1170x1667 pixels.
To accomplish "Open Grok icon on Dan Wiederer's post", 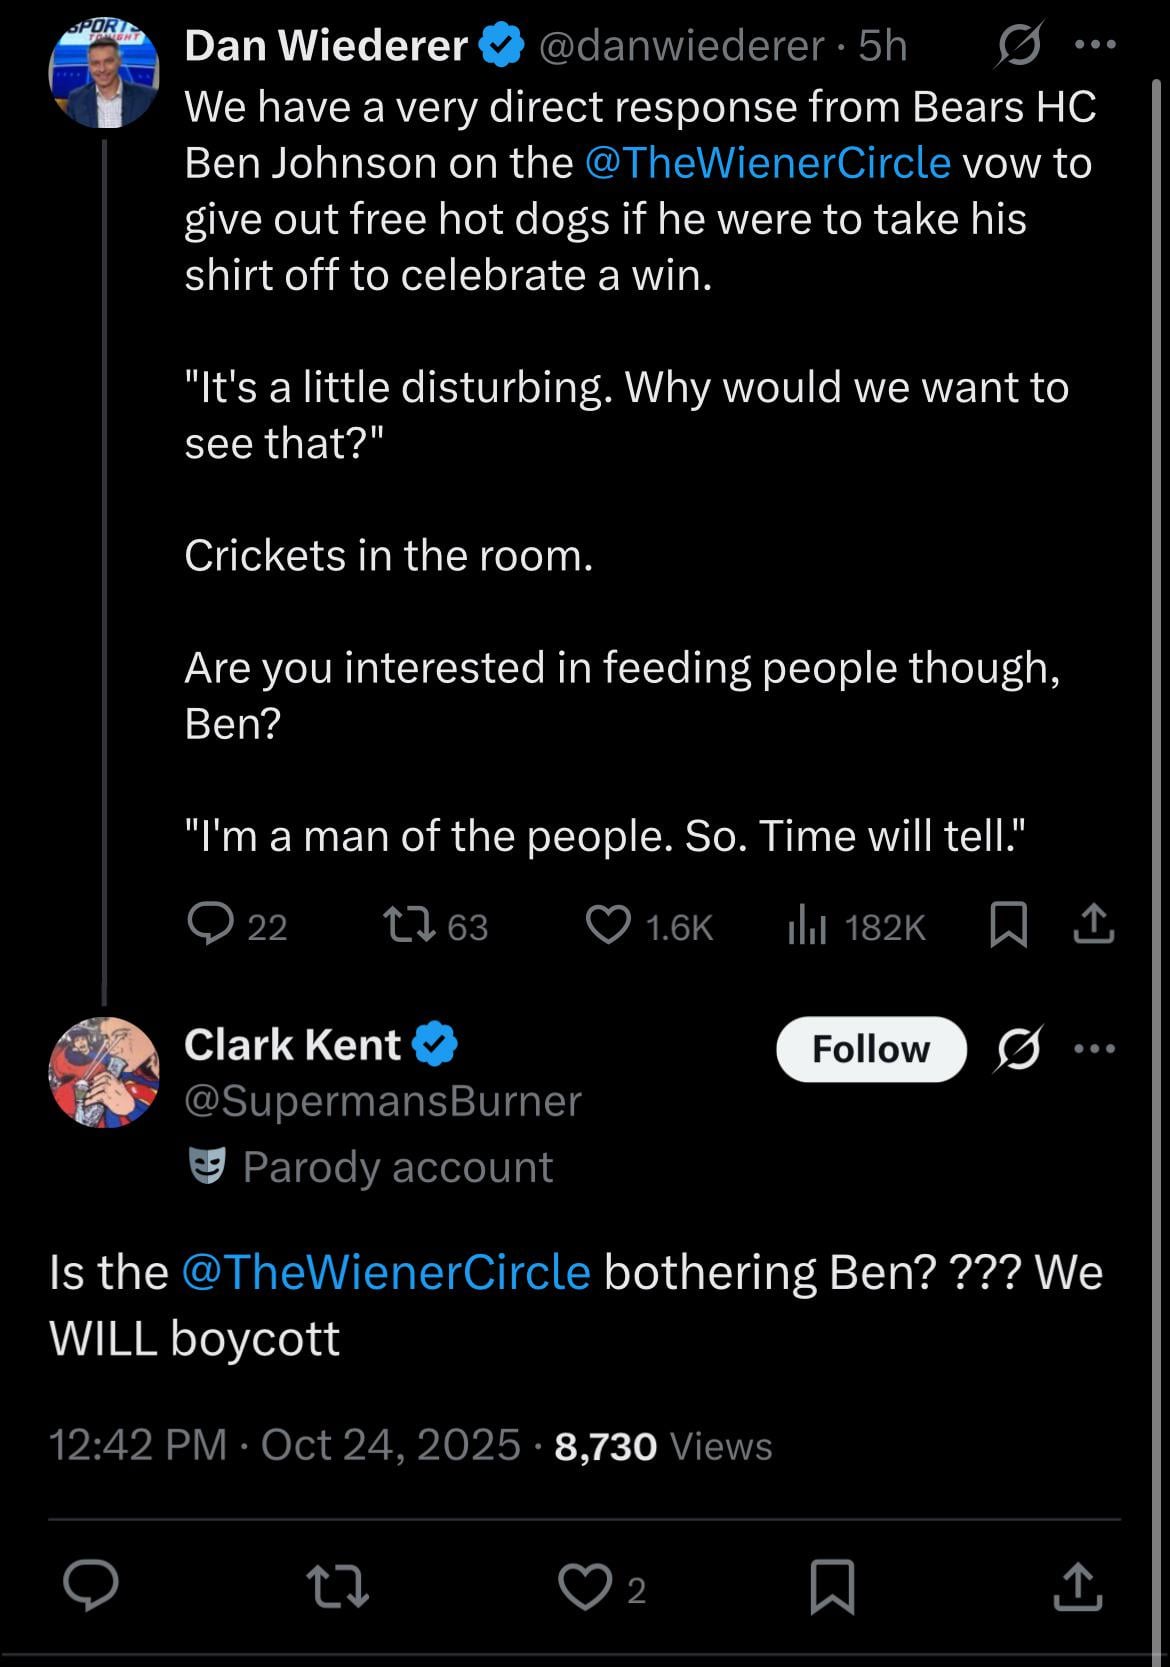I will click(x=1019, y=45).
